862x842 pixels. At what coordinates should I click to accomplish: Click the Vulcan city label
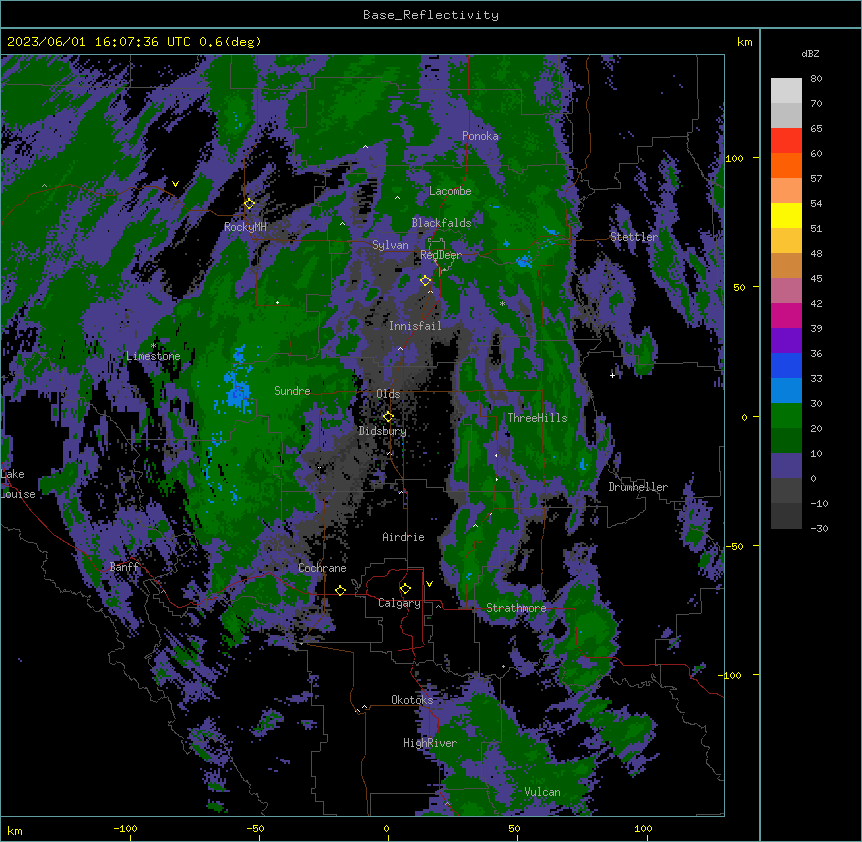pos(542,792)
